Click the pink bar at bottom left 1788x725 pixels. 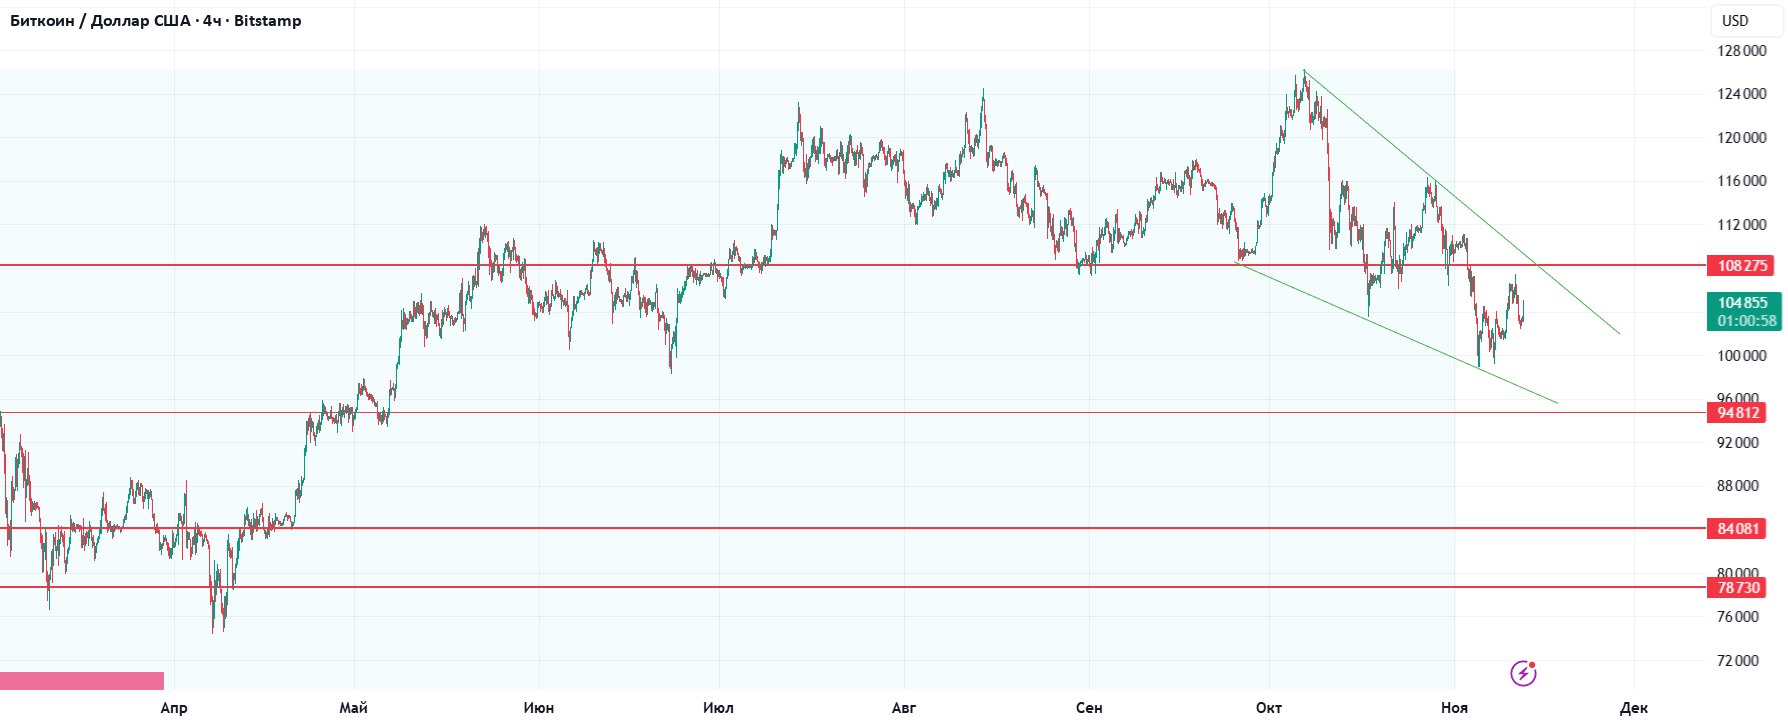[81, 681]
